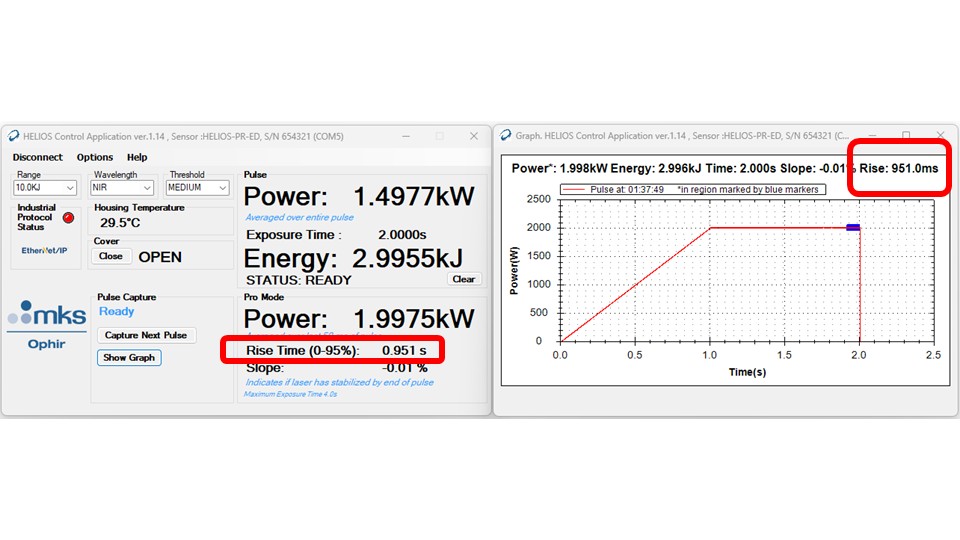The image size is (960, 540).
Task: Expand the Wavelength dropdown set to NIR
Action: click(121, 188)
